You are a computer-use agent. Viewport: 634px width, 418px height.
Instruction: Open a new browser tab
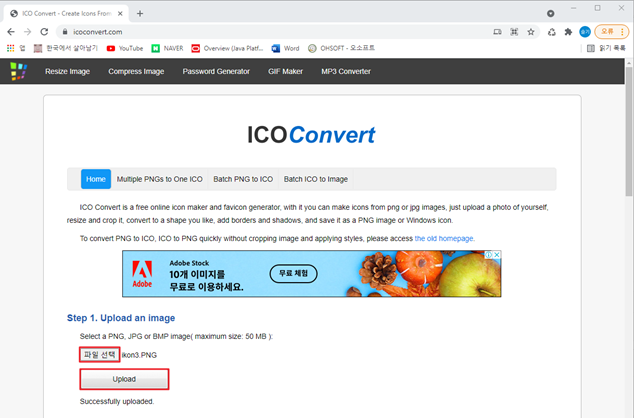139,13
